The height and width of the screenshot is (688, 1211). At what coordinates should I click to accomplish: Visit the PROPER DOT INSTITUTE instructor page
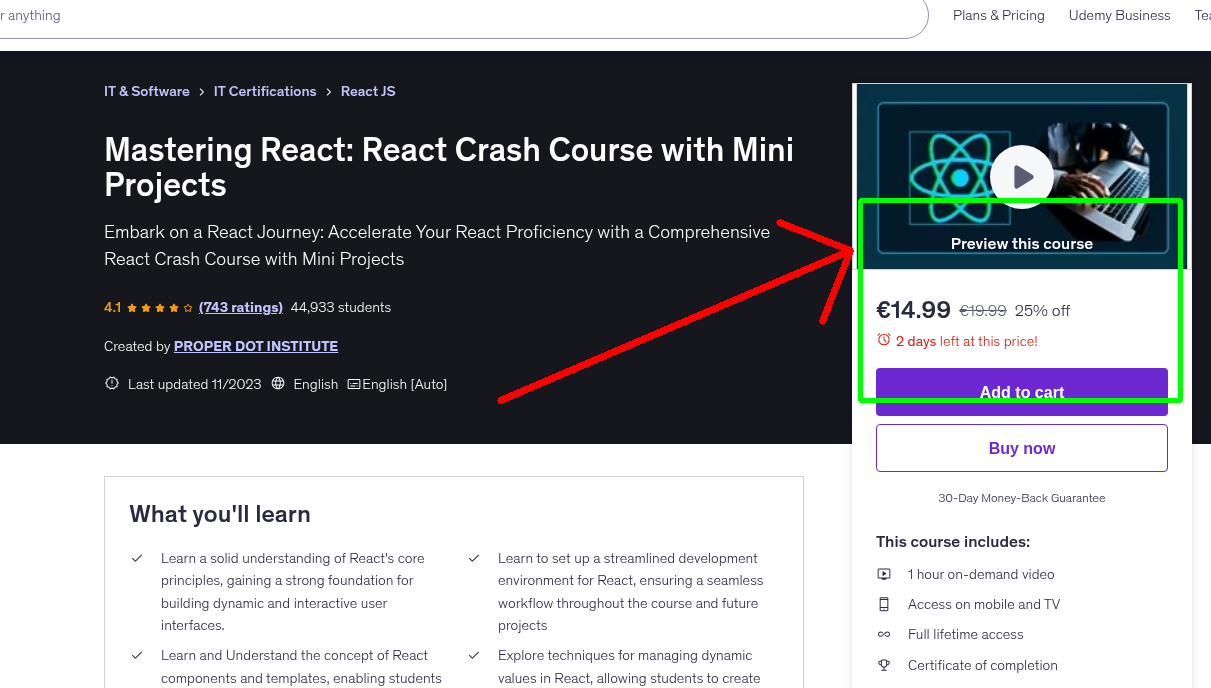point(255,346)
